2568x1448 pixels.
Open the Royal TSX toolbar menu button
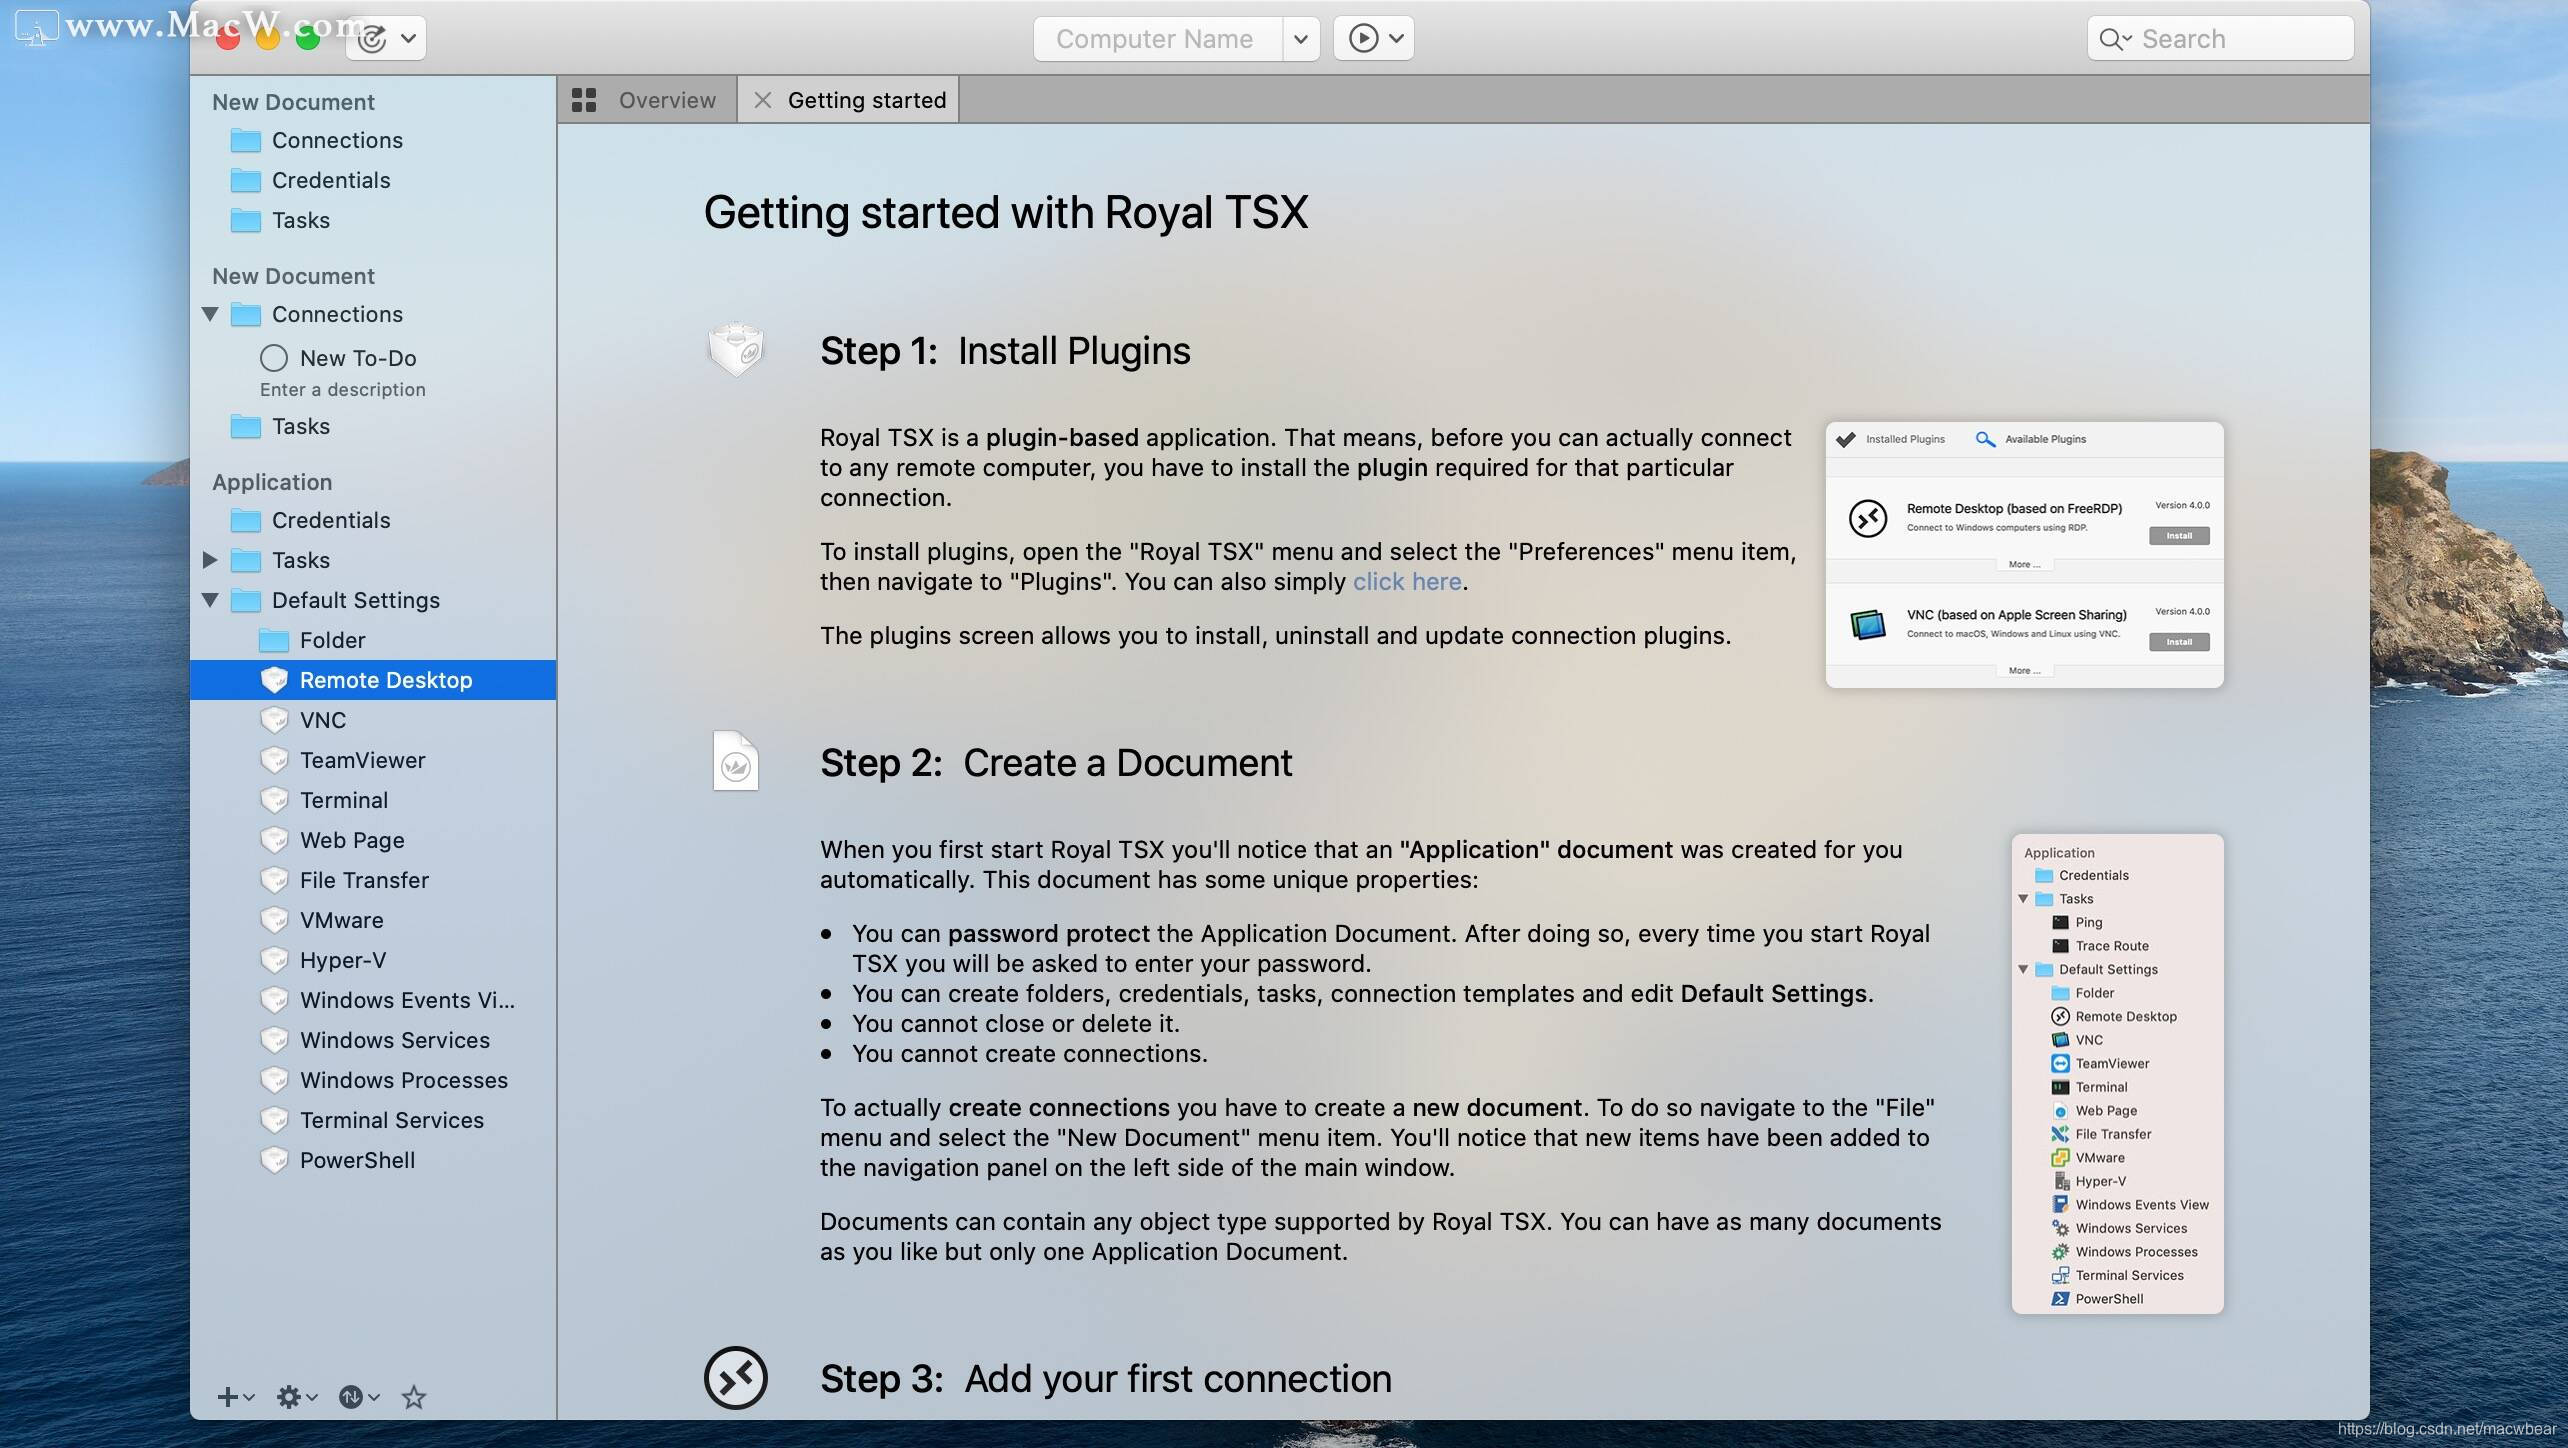pyautogui.click(x=386, y=38)
